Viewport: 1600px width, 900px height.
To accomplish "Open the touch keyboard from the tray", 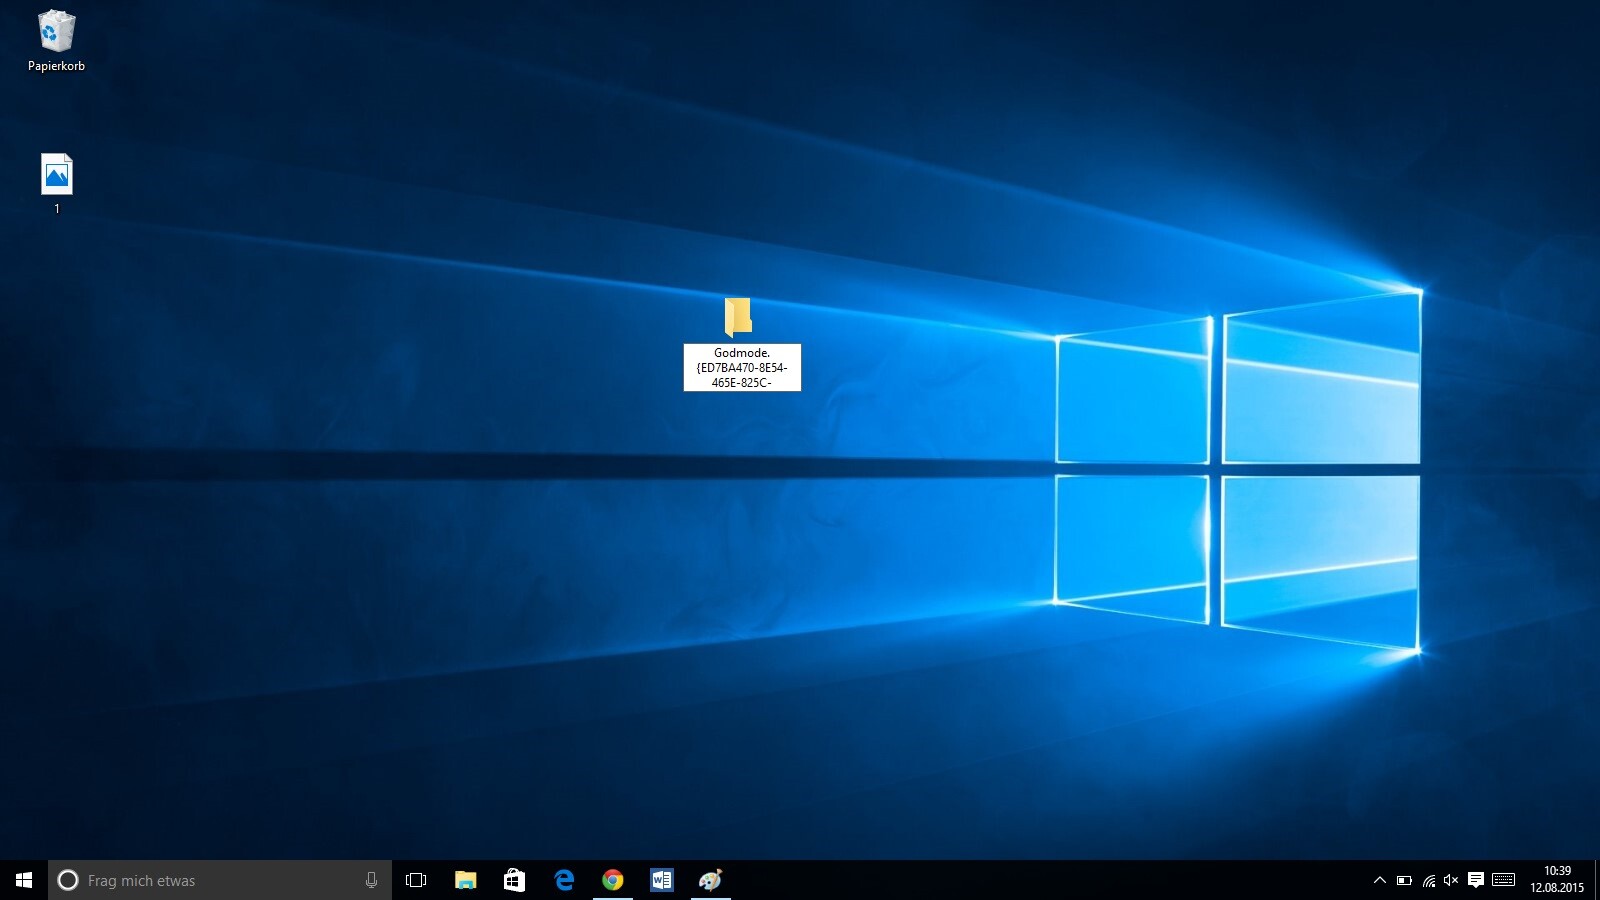I will [x=1503, y=880].
